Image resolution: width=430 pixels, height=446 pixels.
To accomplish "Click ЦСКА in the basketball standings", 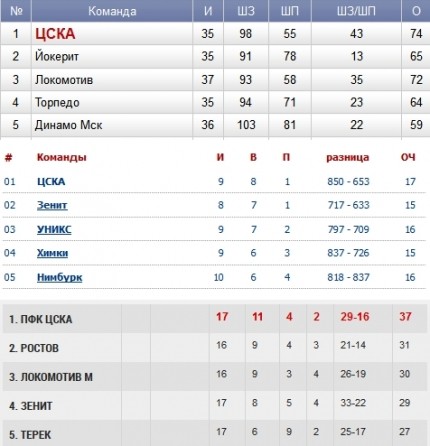I will pos(51,182).
